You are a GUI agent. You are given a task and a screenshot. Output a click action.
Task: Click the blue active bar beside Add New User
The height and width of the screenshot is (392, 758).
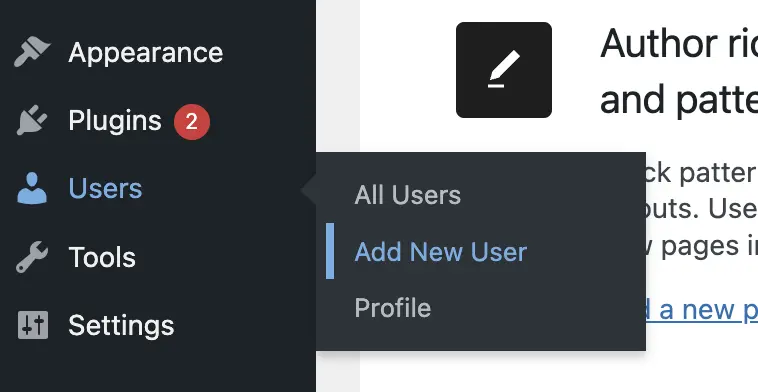(330, 251)
